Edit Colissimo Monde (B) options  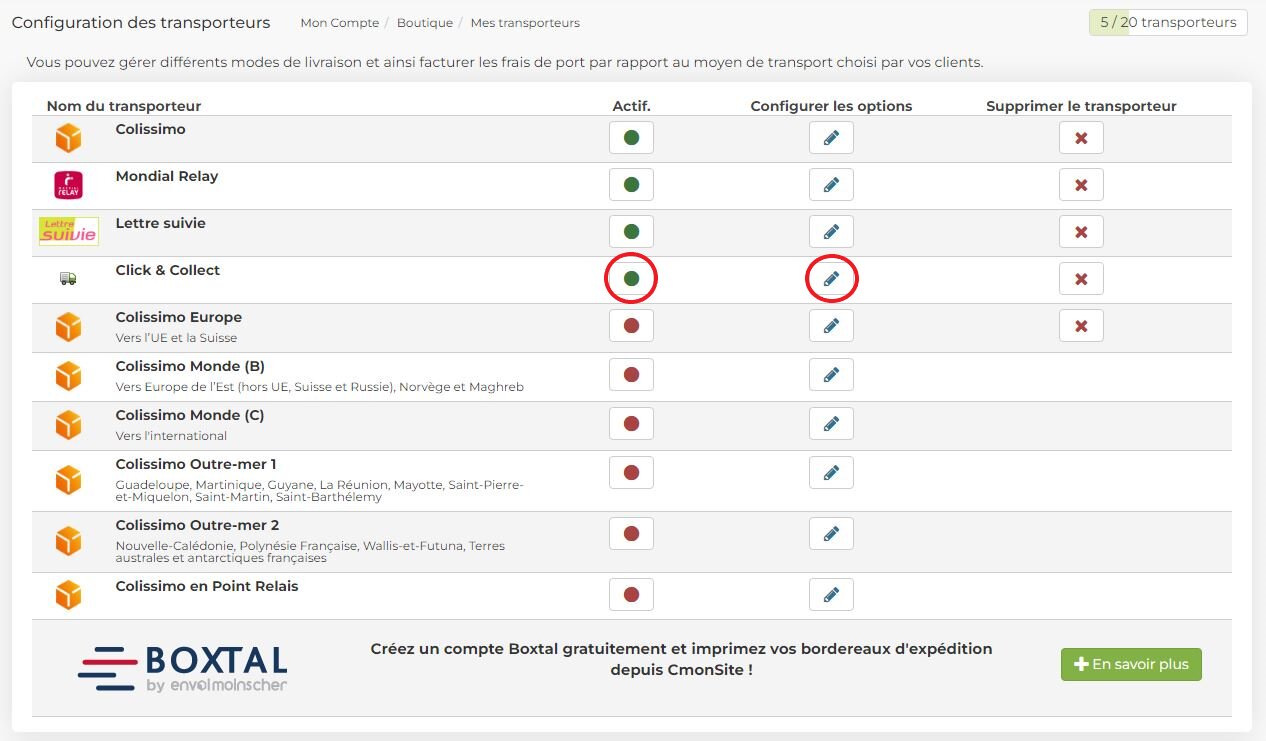coord(831,375)
